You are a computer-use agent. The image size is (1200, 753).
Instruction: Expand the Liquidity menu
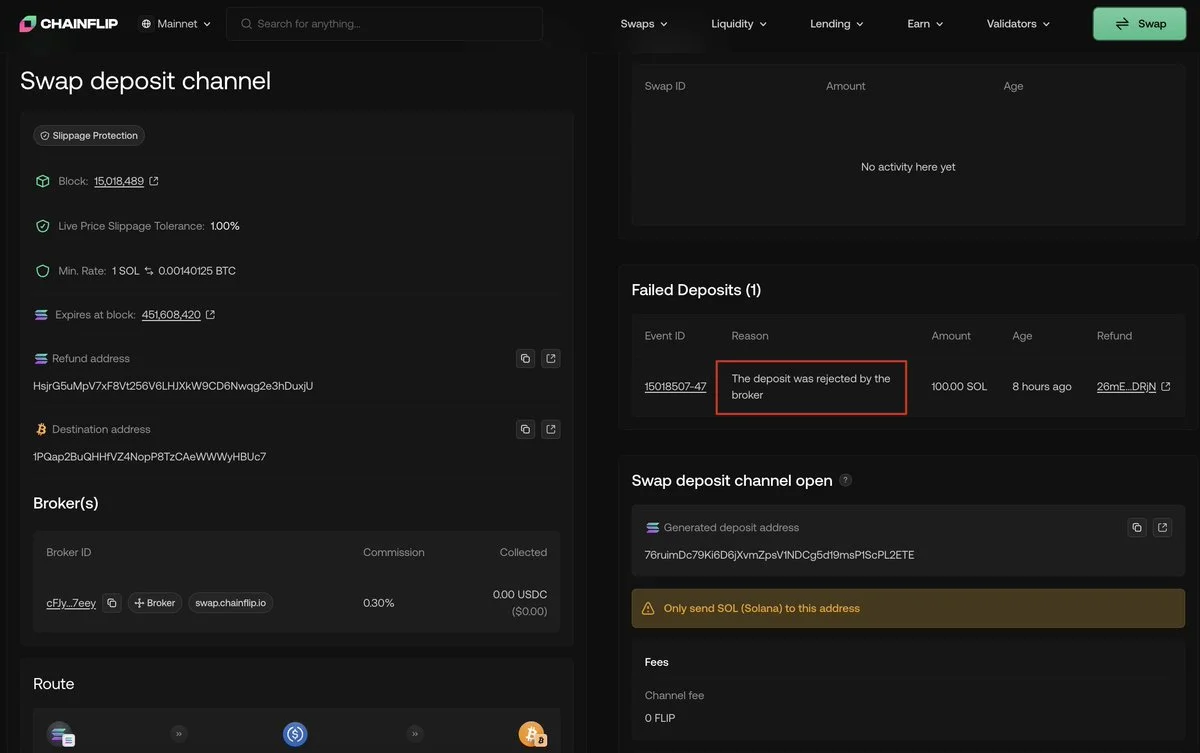point(739,23)
